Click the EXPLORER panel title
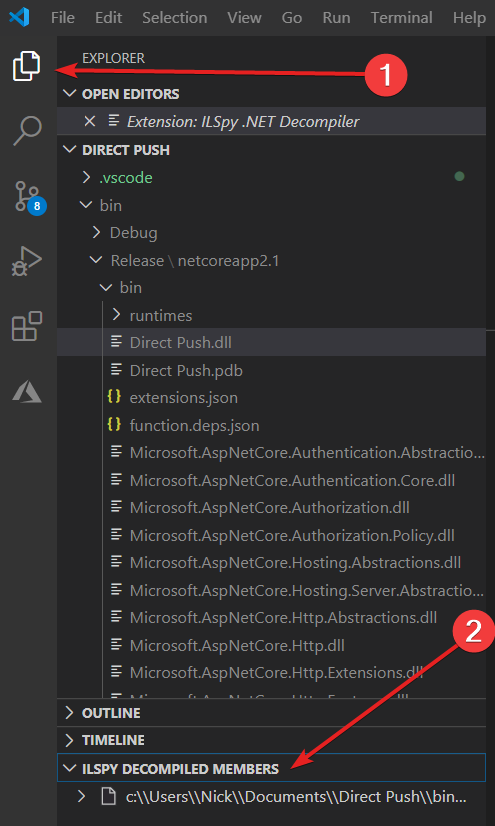The height and width of the screenshot is (826, 495). pos(113,58)
